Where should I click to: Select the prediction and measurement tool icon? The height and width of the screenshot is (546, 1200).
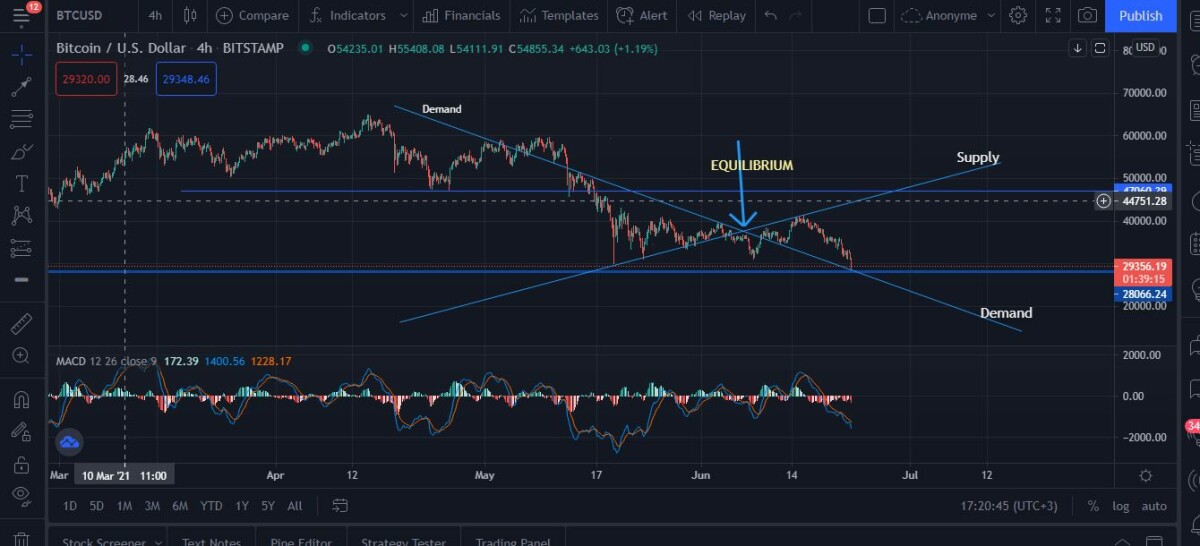tap(21, 247)
